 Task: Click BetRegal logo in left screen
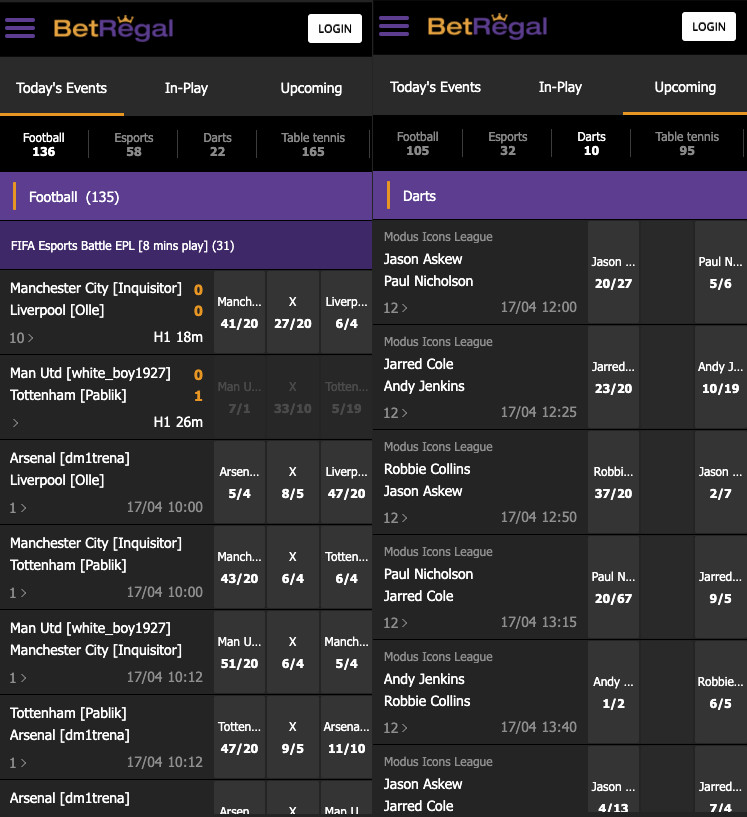113,28
